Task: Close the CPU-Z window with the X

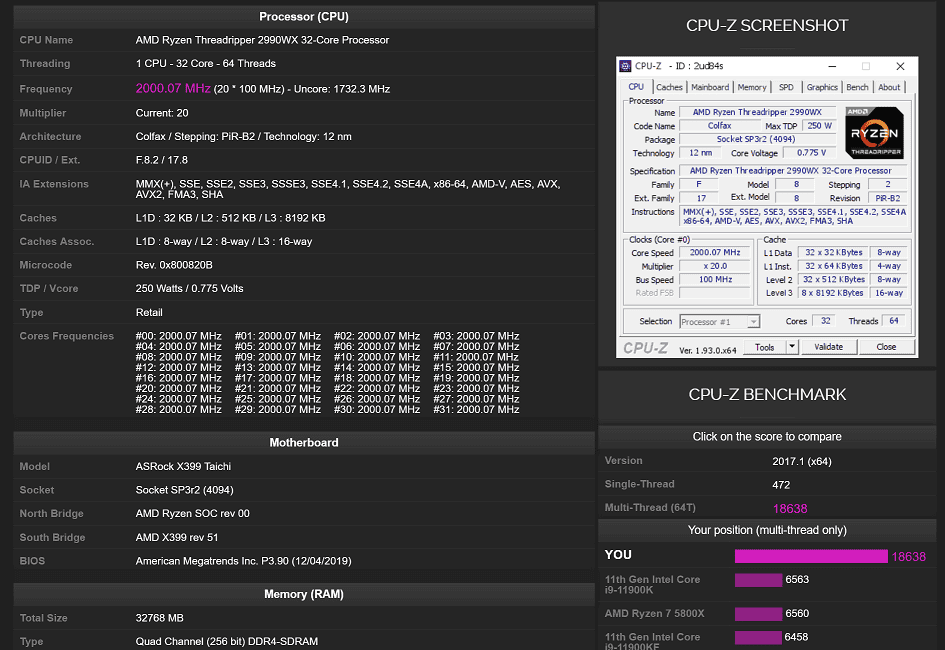Action: click(900, 66)
